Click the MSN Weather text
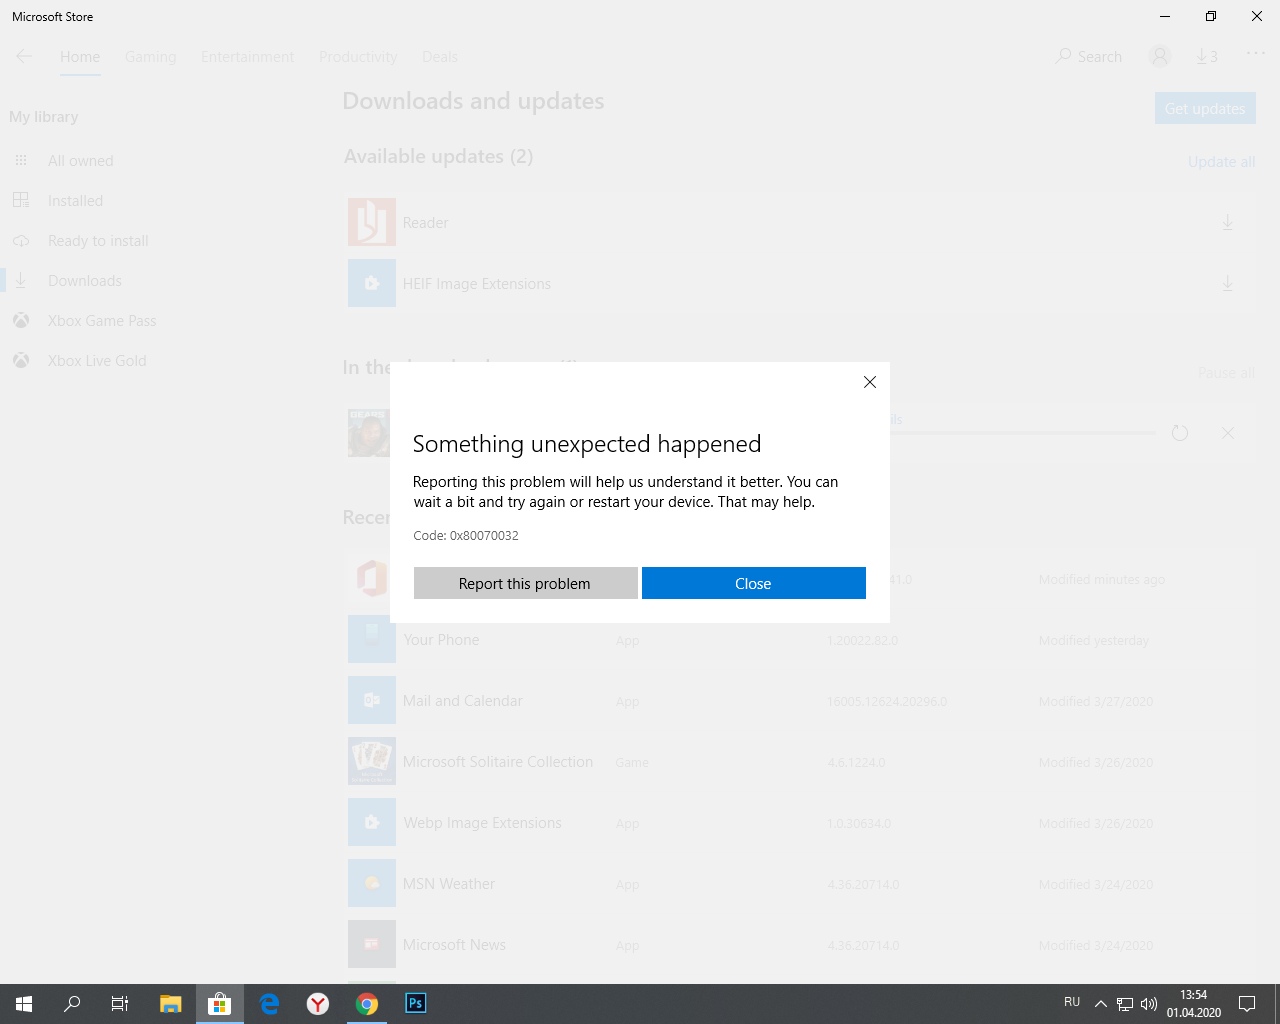Screen dimensions: 1280x1024 click(448, 884)
